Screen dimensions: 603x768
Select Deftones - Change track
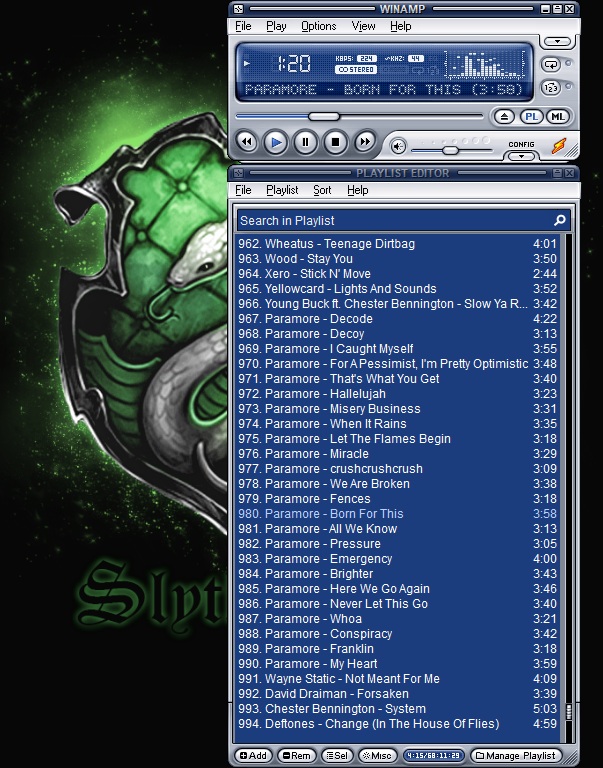(397, 723)
